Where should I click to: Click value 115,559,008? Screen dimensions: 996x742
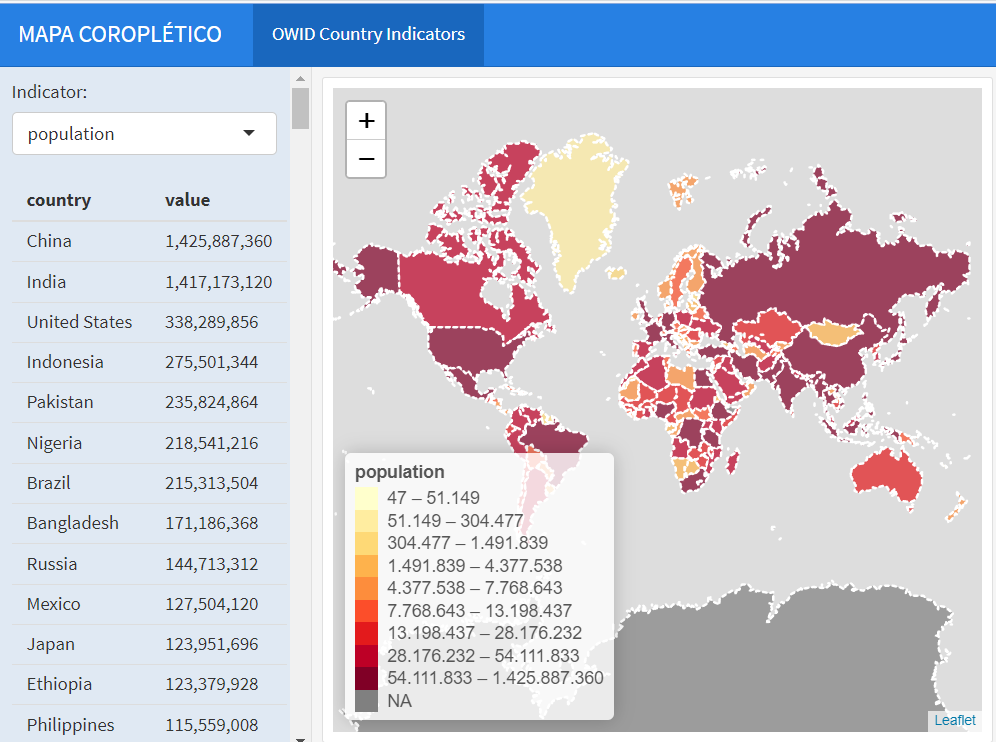(x=212, y=725)
